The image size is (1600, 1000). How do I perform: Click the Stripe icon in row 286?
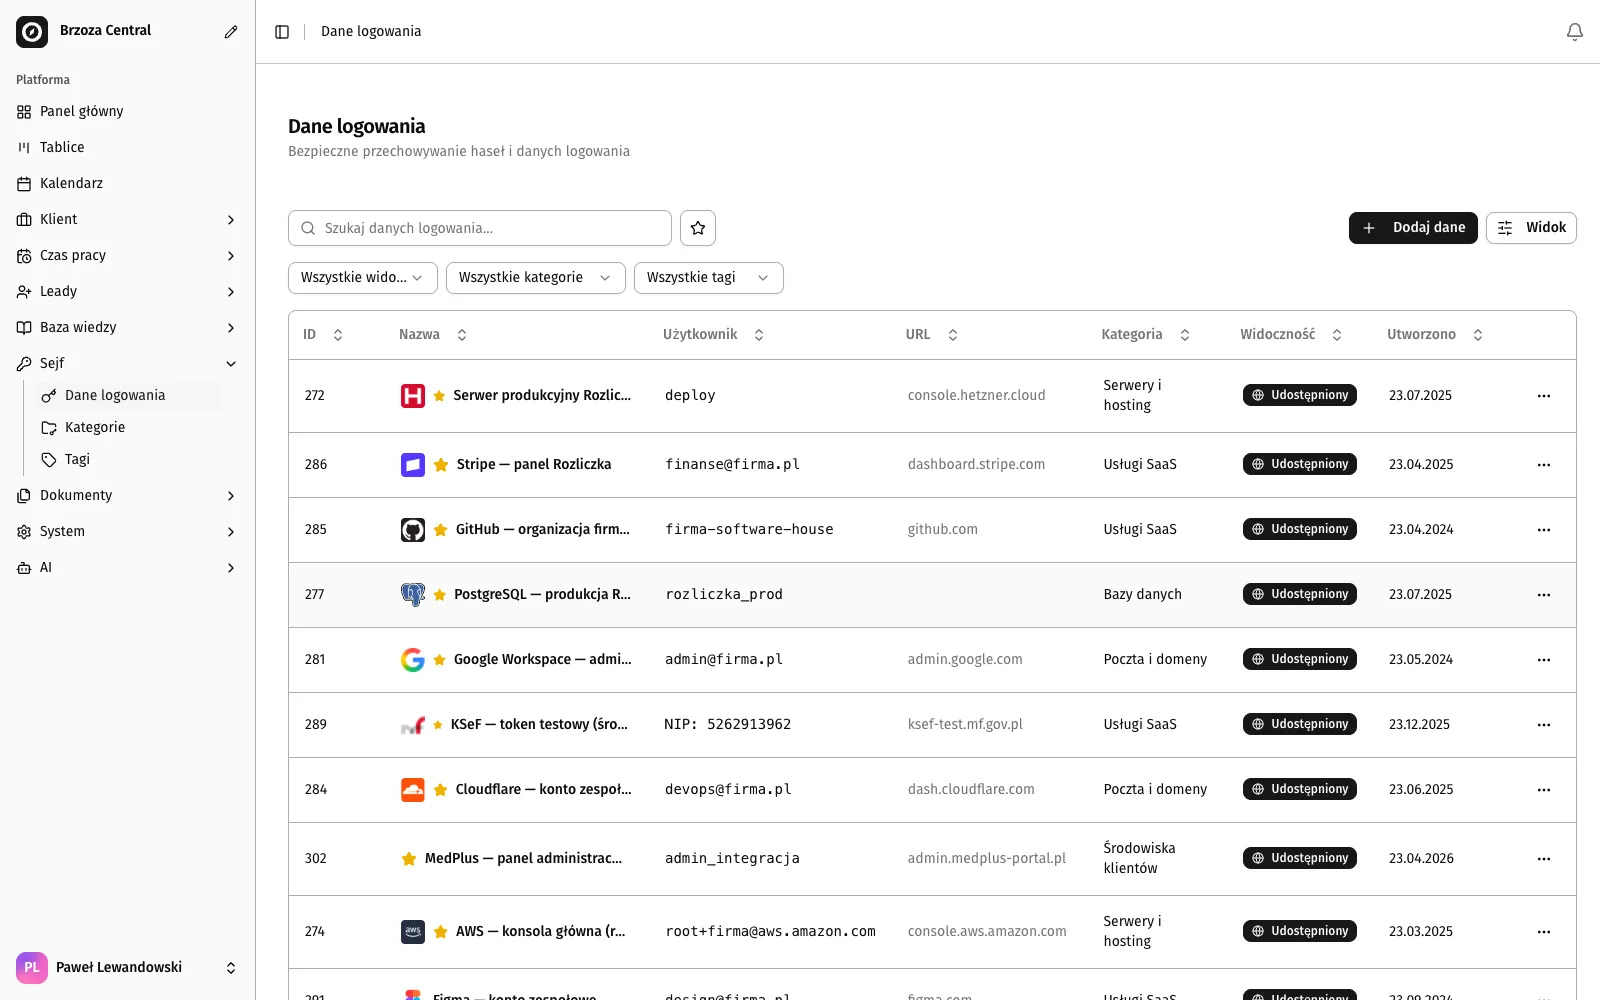pyautogui.click(x=413, y=465)
